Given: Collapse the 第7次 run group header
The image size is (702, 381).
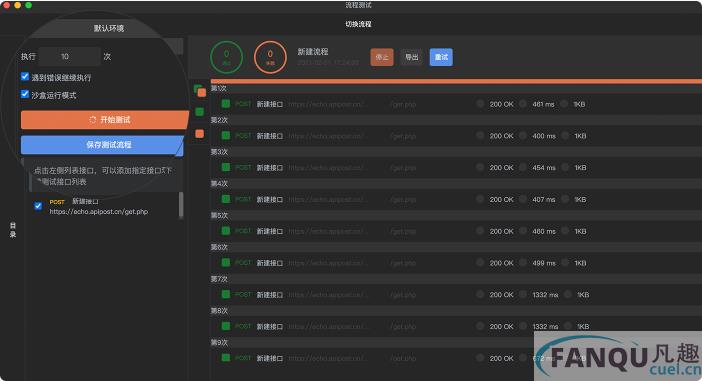Looking at the screenshot, I should click(456, 279).
